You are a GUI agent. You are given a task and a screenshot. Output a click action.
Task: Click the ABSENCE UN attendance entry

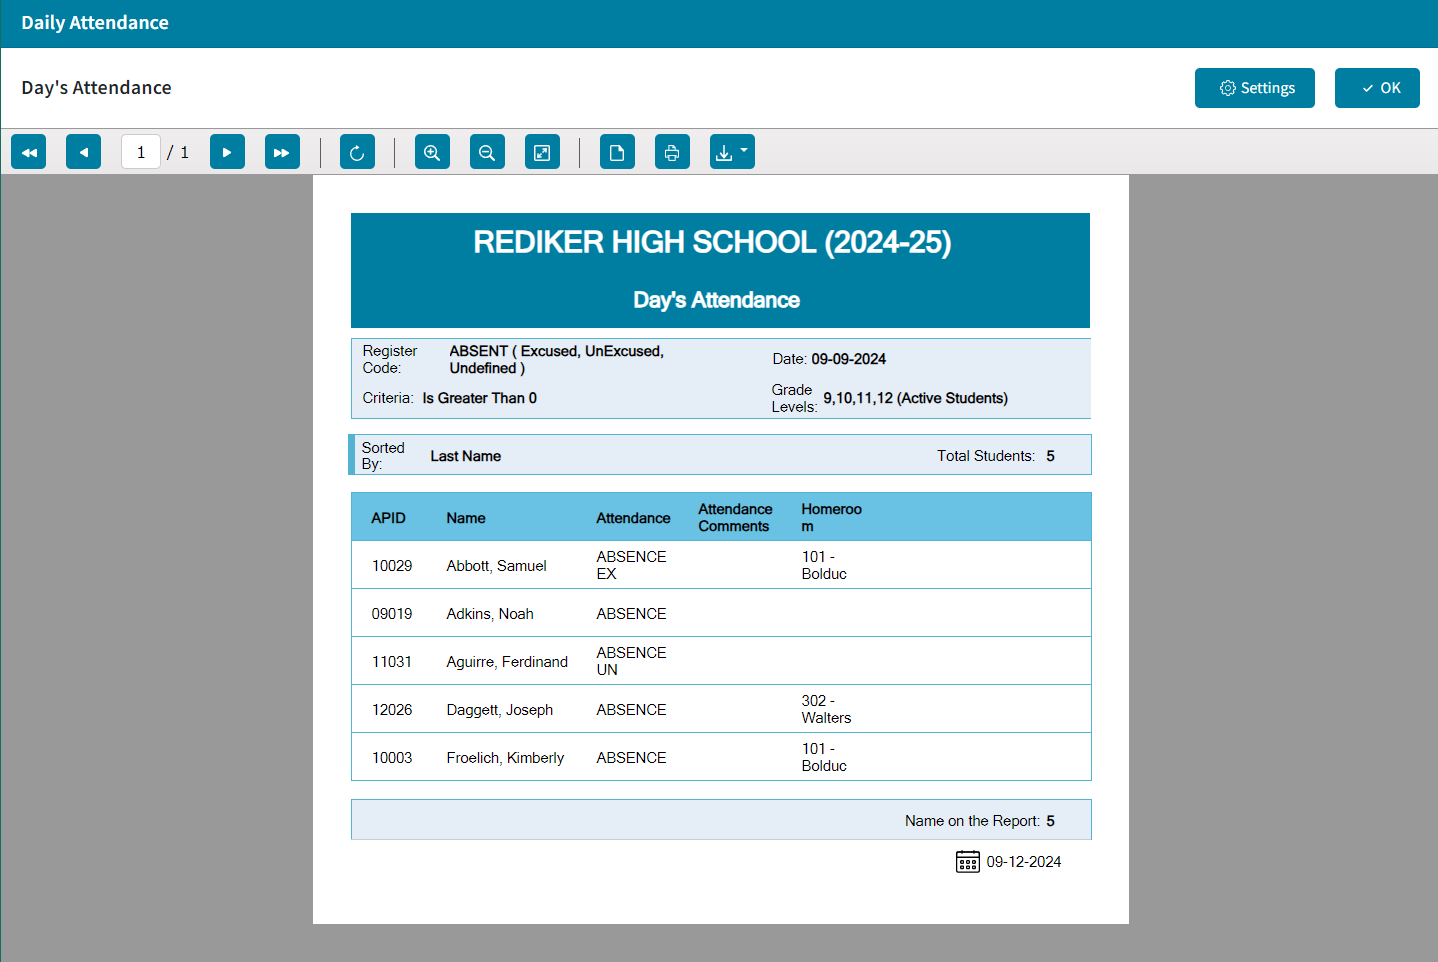click(x=631, y=661)
